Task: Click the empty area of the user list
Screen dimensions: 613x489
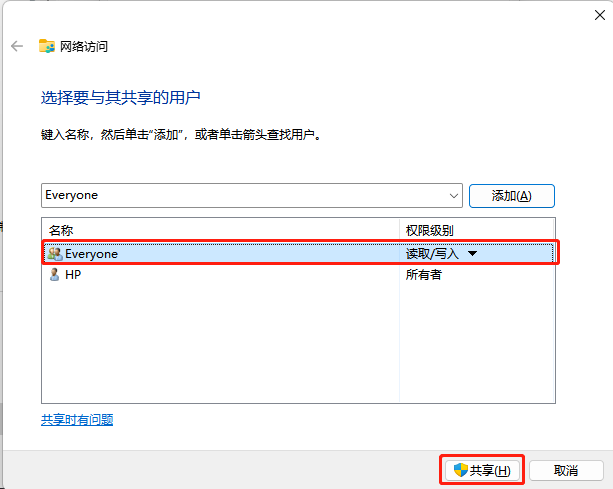Action: pyautogui.click(x=220, y=350)
